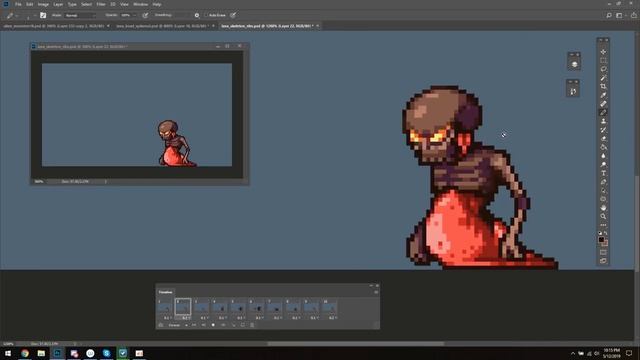Select the Blur tool
The width and height of the screenshot is (640, 360).
coord(603,156)
